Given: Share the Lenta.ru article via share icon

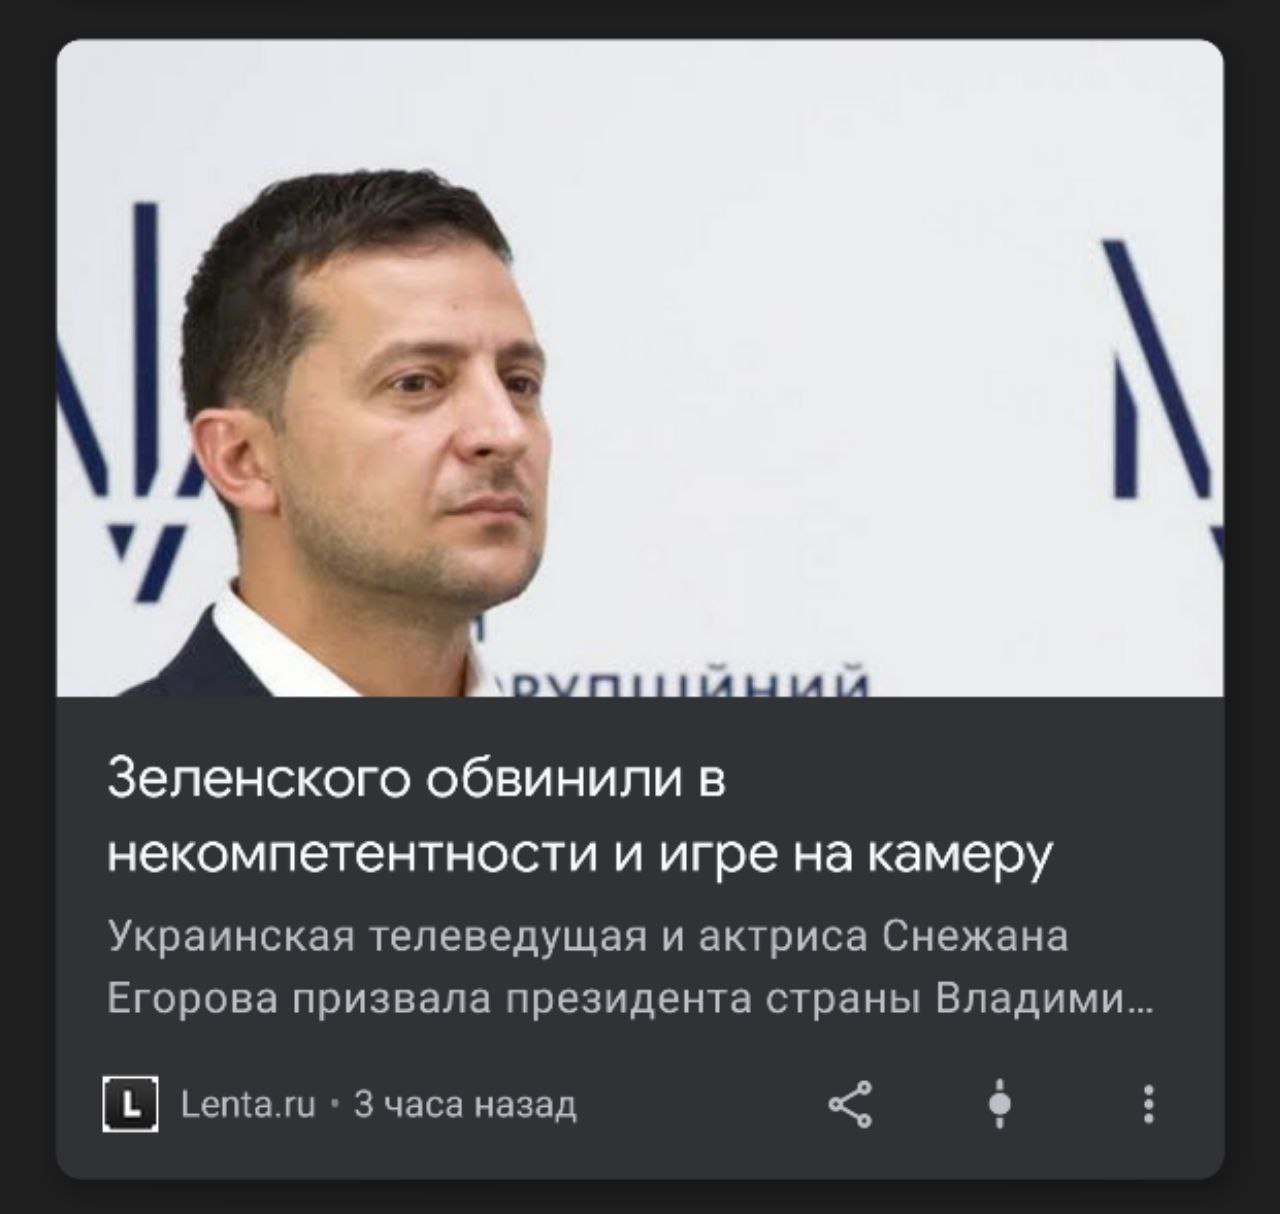Looking at the screenshot, I should click(851, 1105).
